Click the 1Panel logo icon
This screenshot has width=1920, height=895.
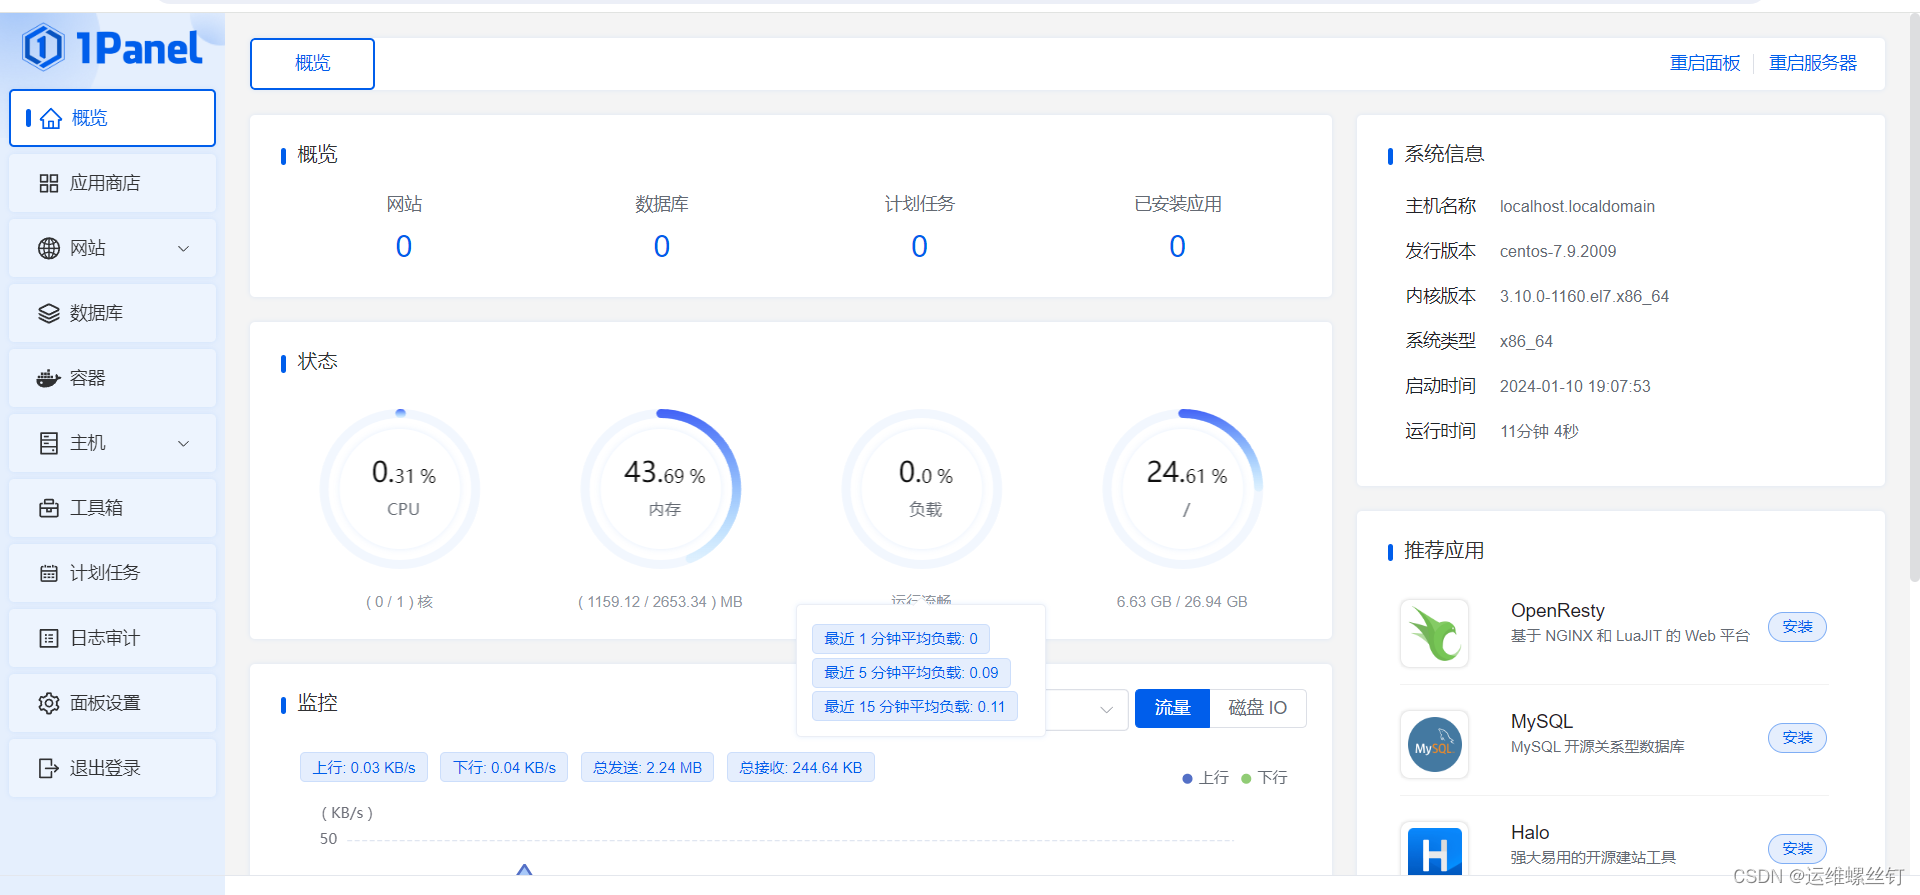pyautogui.click(x=43, y=46)
